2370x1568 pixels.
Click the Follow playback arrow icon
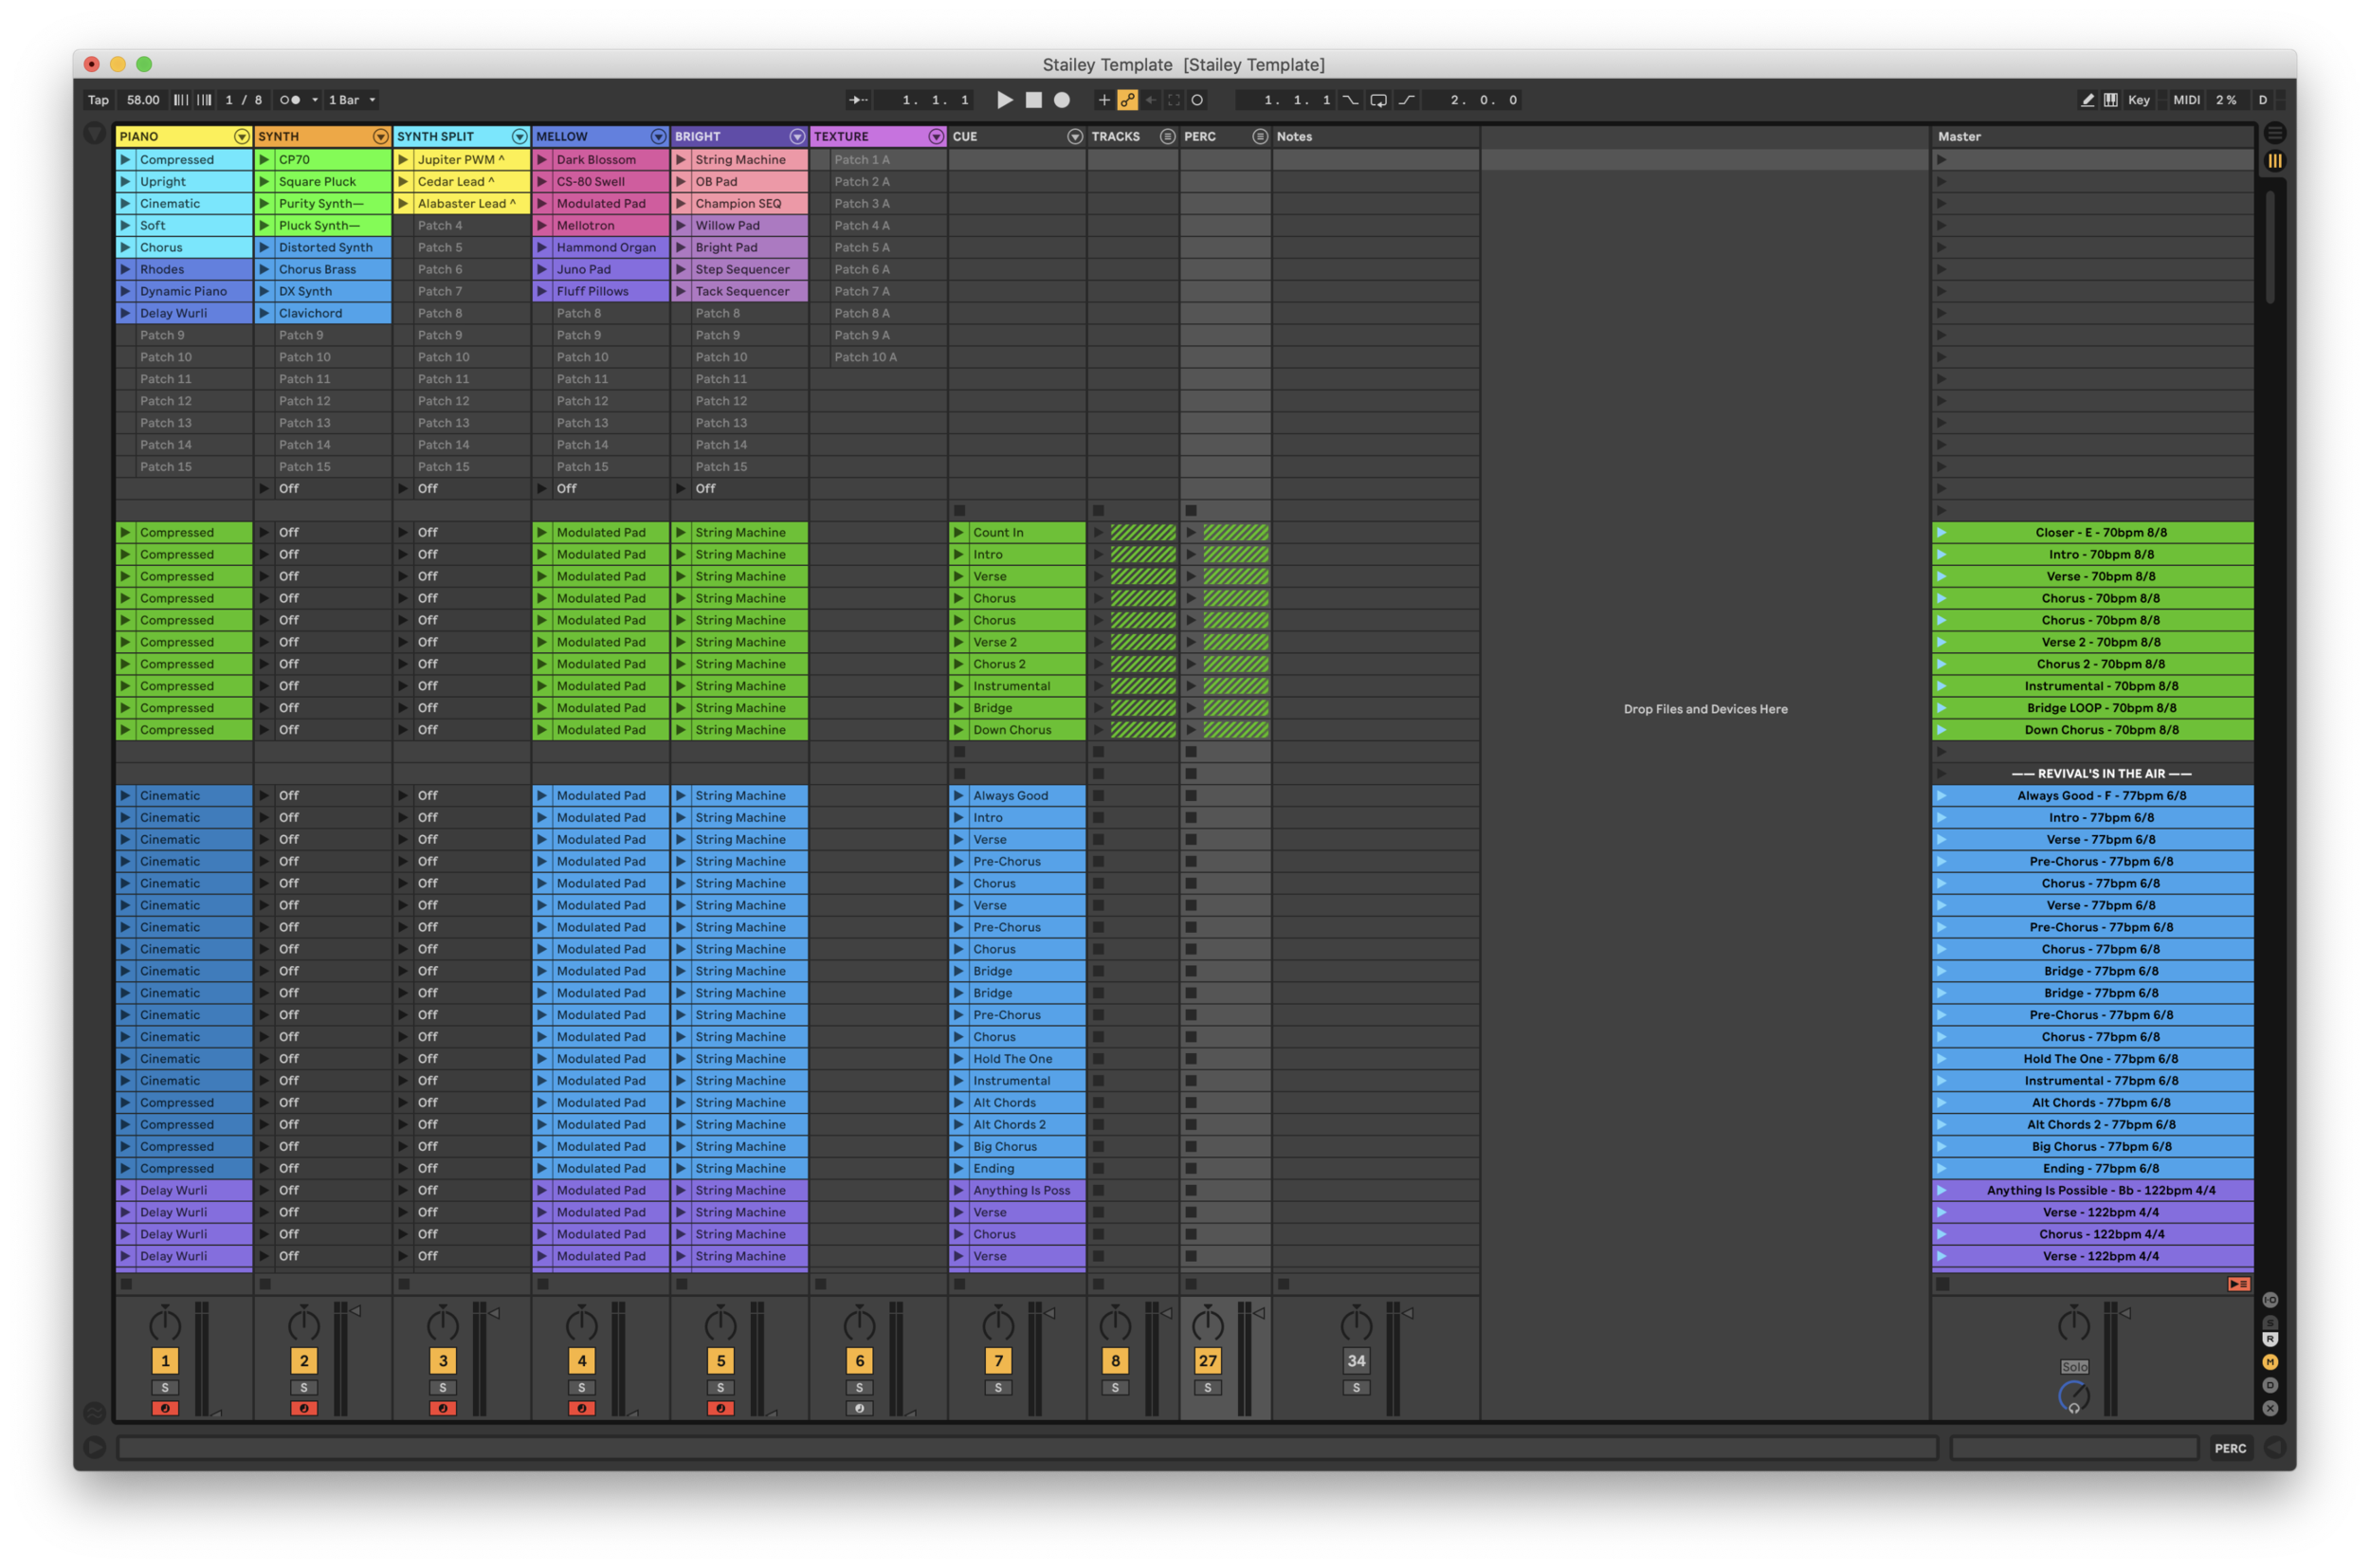[857, 100]
